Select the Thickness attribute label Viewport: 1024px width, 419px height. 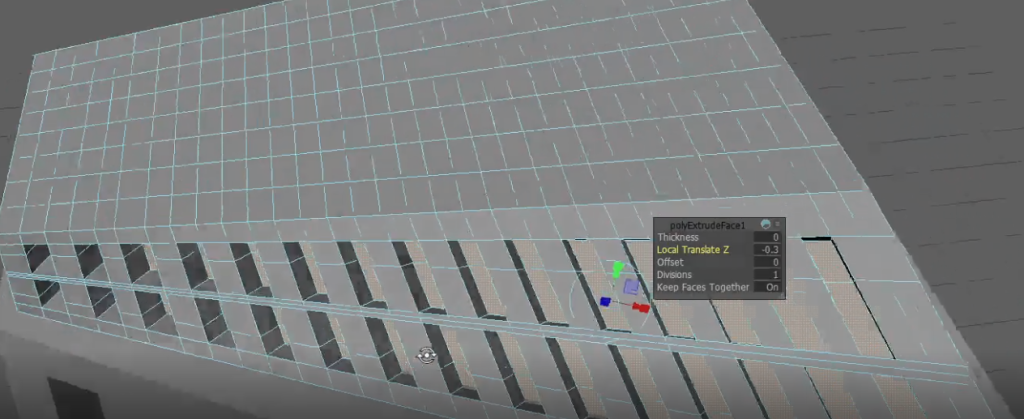[x=678, y=237]
